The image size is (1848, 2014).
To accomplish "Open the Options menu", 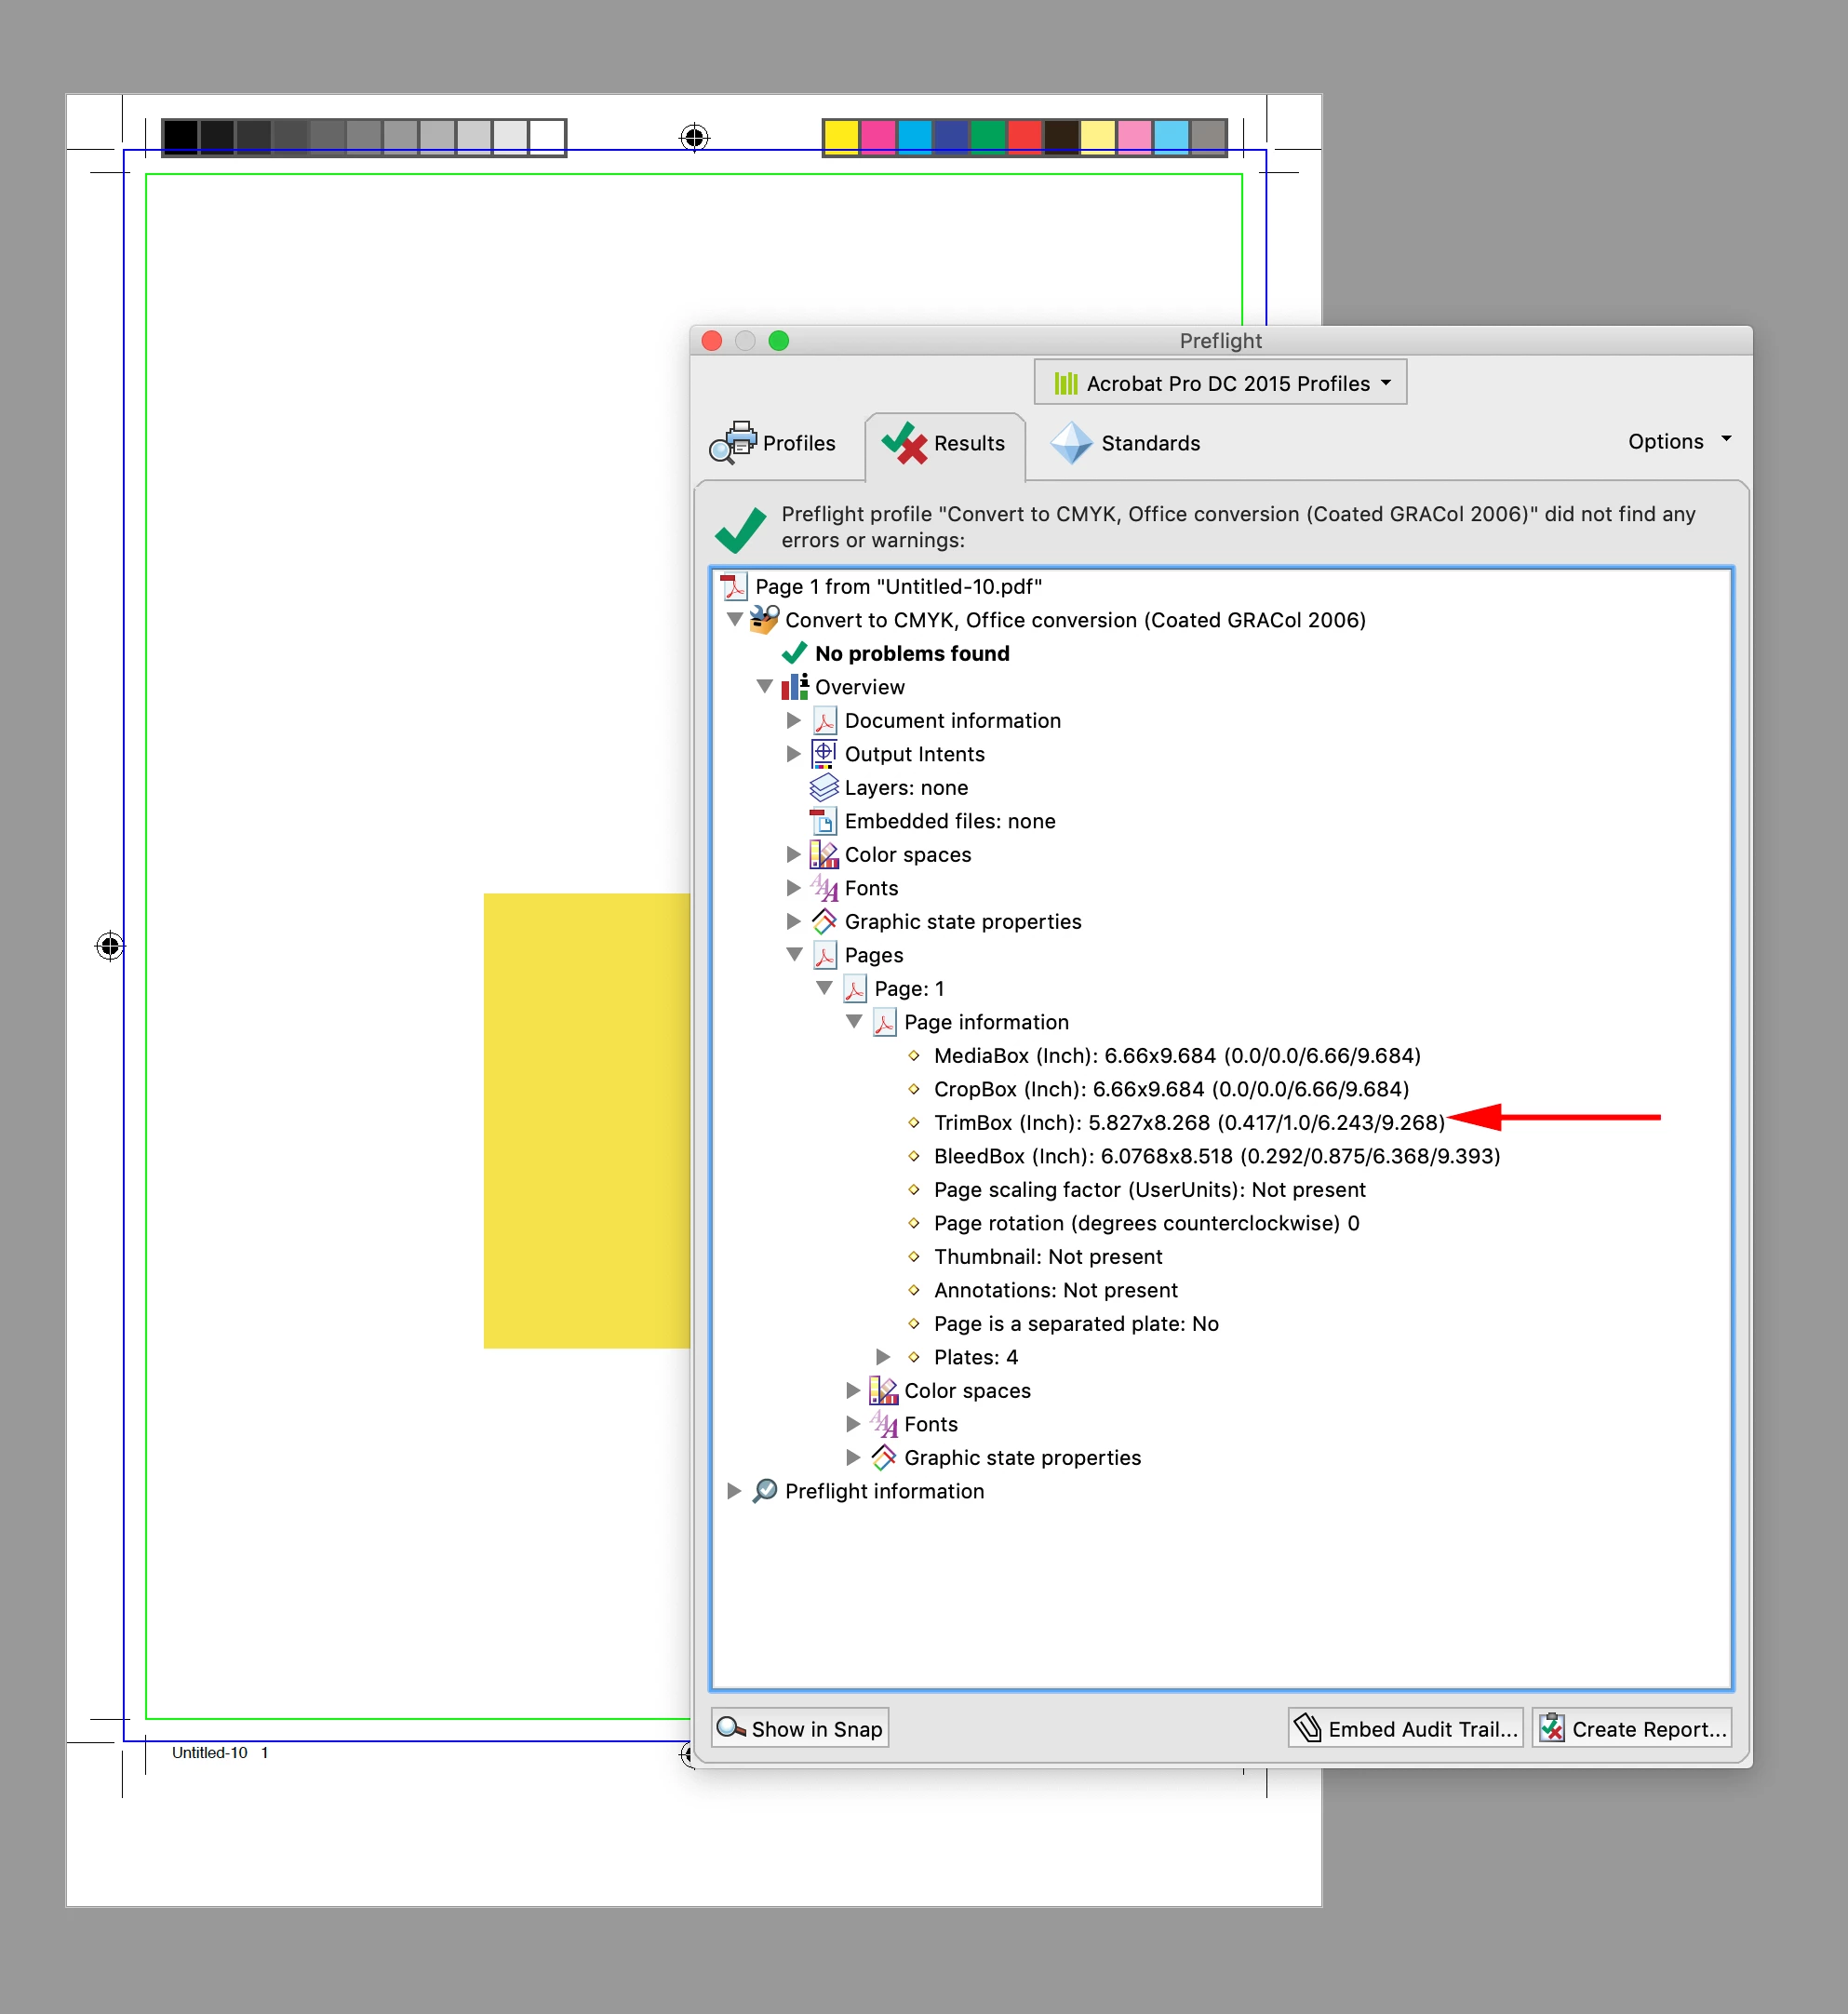I will click(1678, 441).
